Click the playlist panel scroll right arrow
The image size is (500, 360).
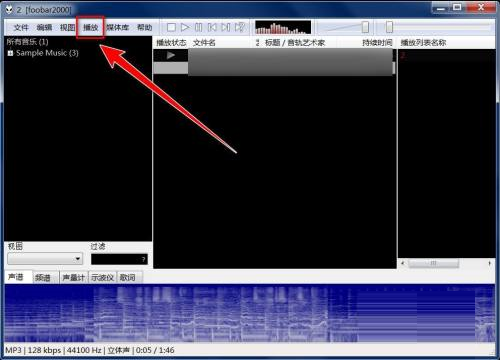490,263
